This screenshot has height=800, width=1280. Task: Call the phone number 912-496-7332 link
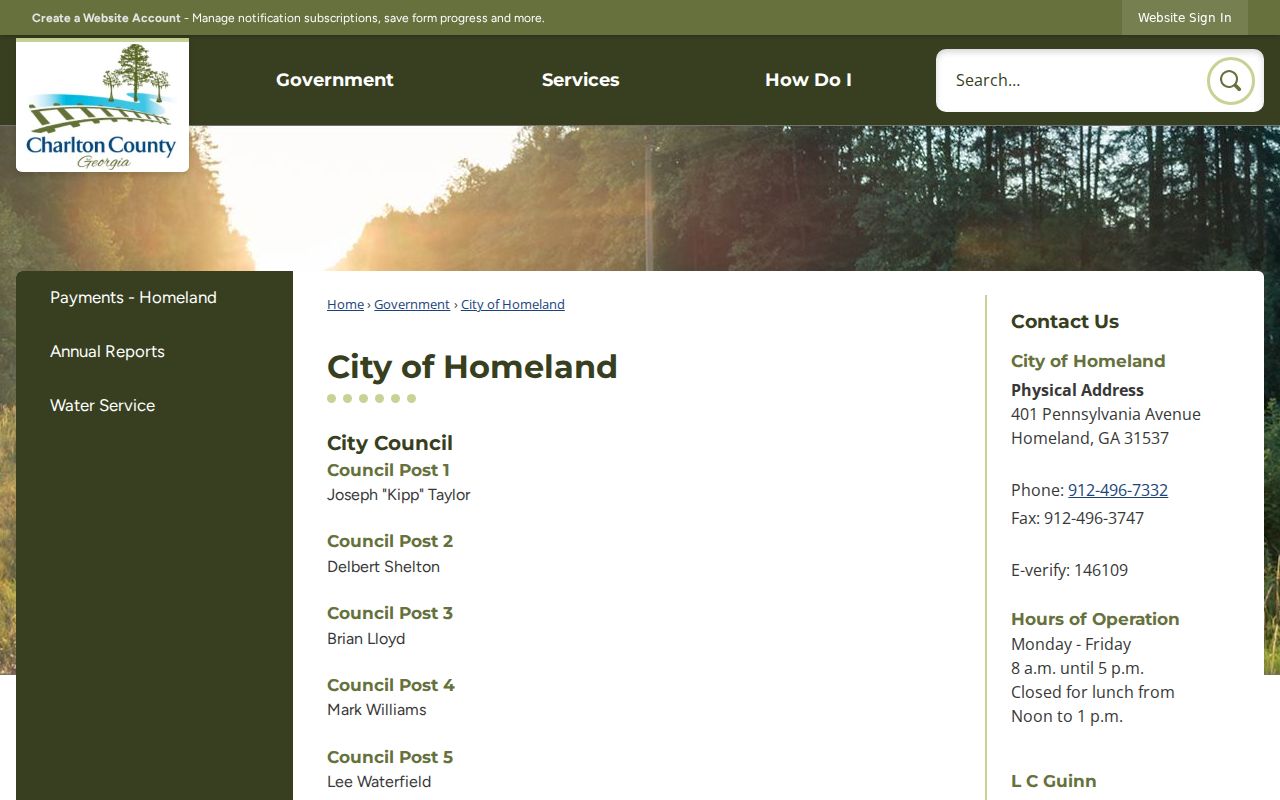(x=1118, y=490)
